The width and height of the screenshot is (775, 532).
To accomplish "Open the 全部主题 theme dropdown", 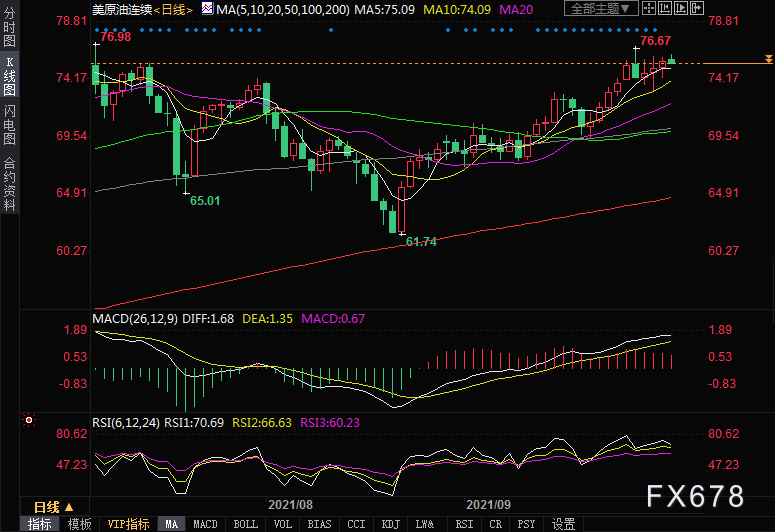I will click(601, 8).
